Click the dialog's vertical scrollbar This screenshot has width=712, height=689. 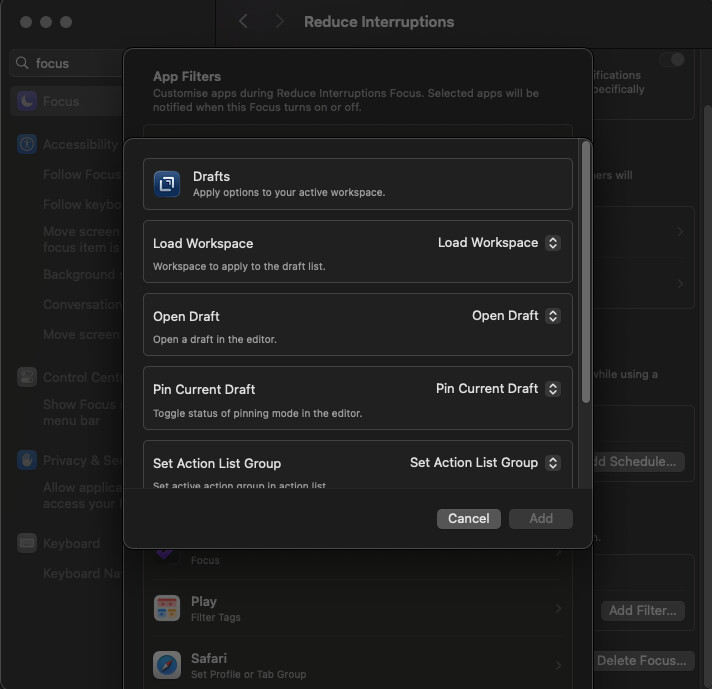(x=586, y=270)
